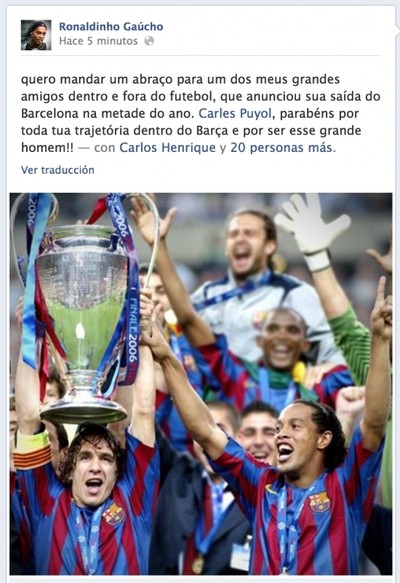Click the 'Ver traducción' link
The height and width of the screenshot is (583, 400).
[58, 170]
